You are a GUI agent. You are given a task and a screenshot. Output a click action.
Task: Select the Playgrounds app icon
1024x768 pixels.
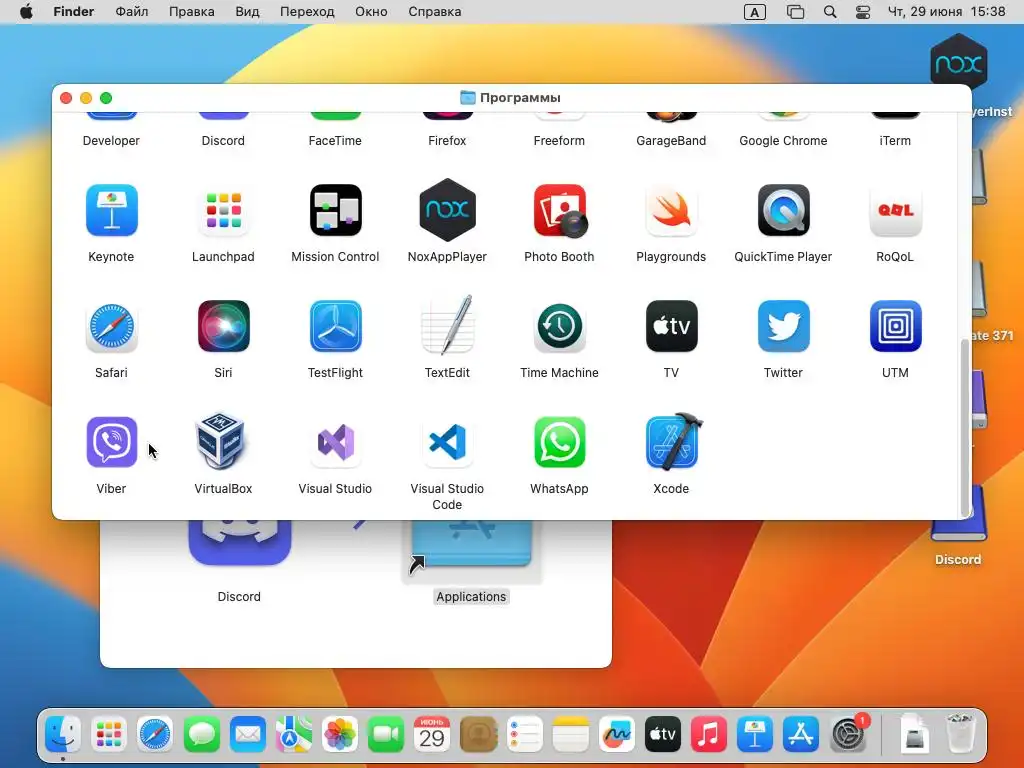click(x=671, y=210)
